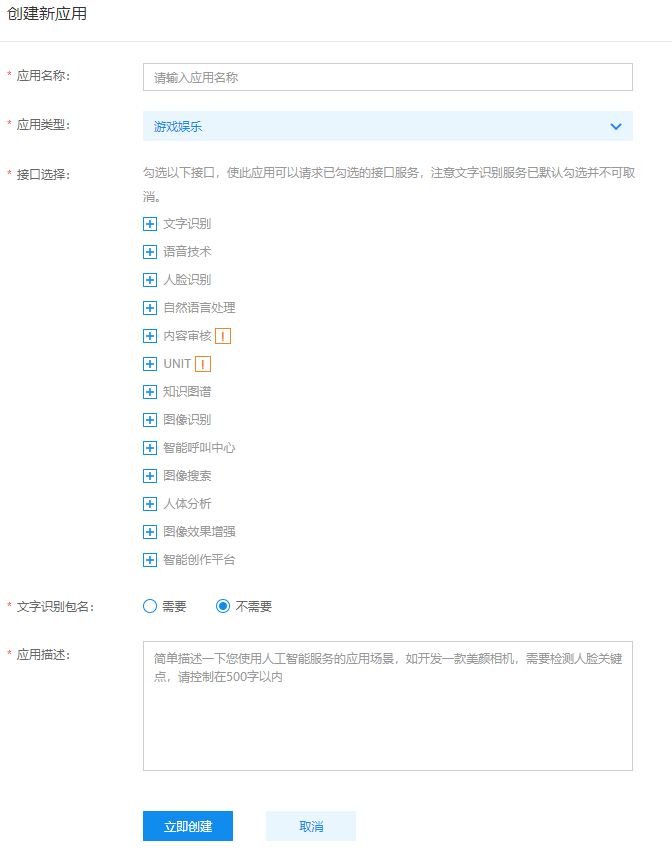Click the 知识图谱 tree label
672x855 pixels.
click(x=187, y=392)
